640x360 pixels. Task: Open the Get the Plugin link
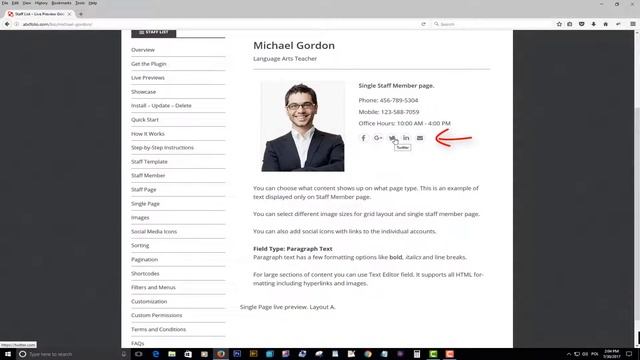tap(149, 64)
